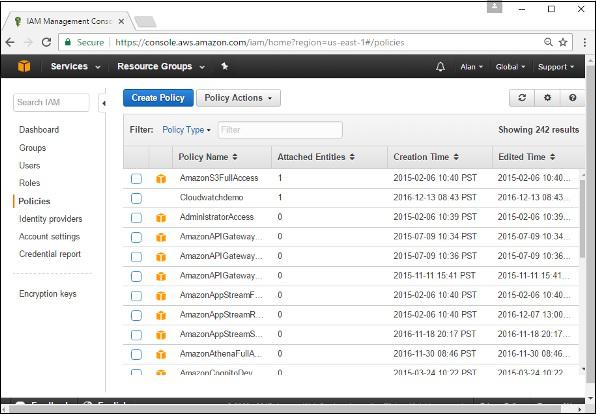Select checkbox for policy created 2015-11-11 15:41

coord(136,276)
